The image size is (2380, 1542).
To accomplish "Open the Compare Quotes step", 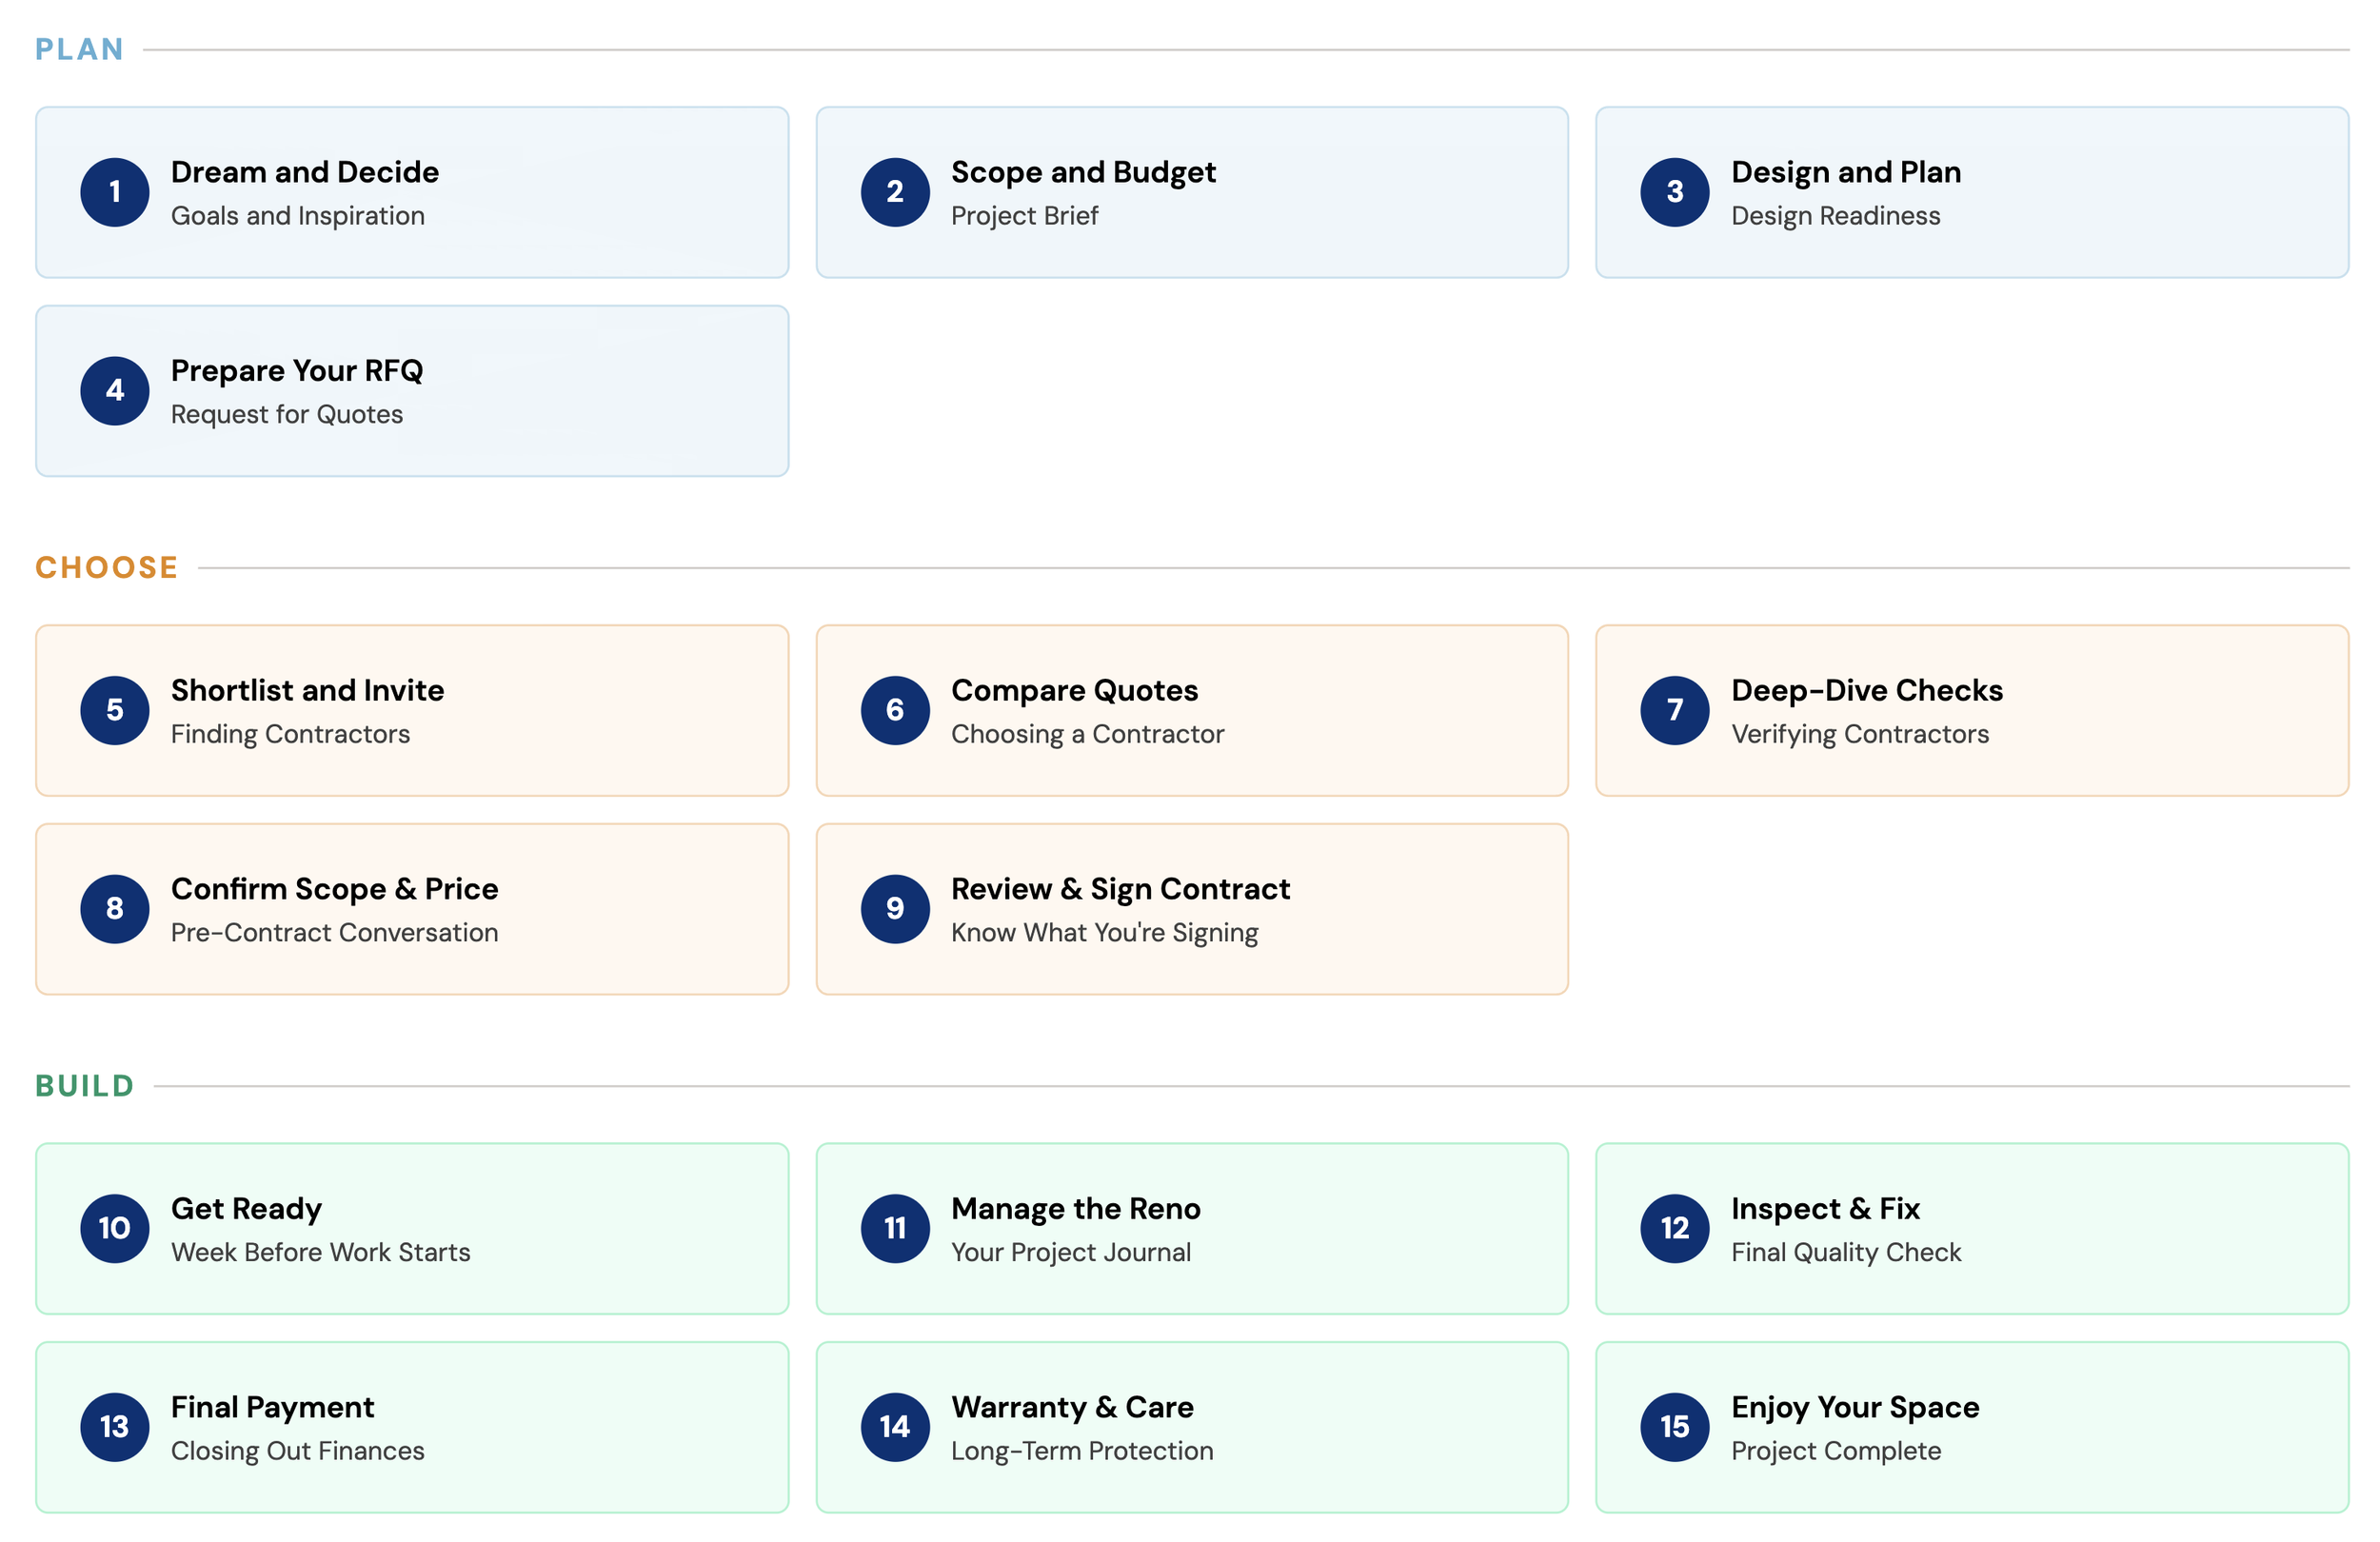I will 1190,710.
